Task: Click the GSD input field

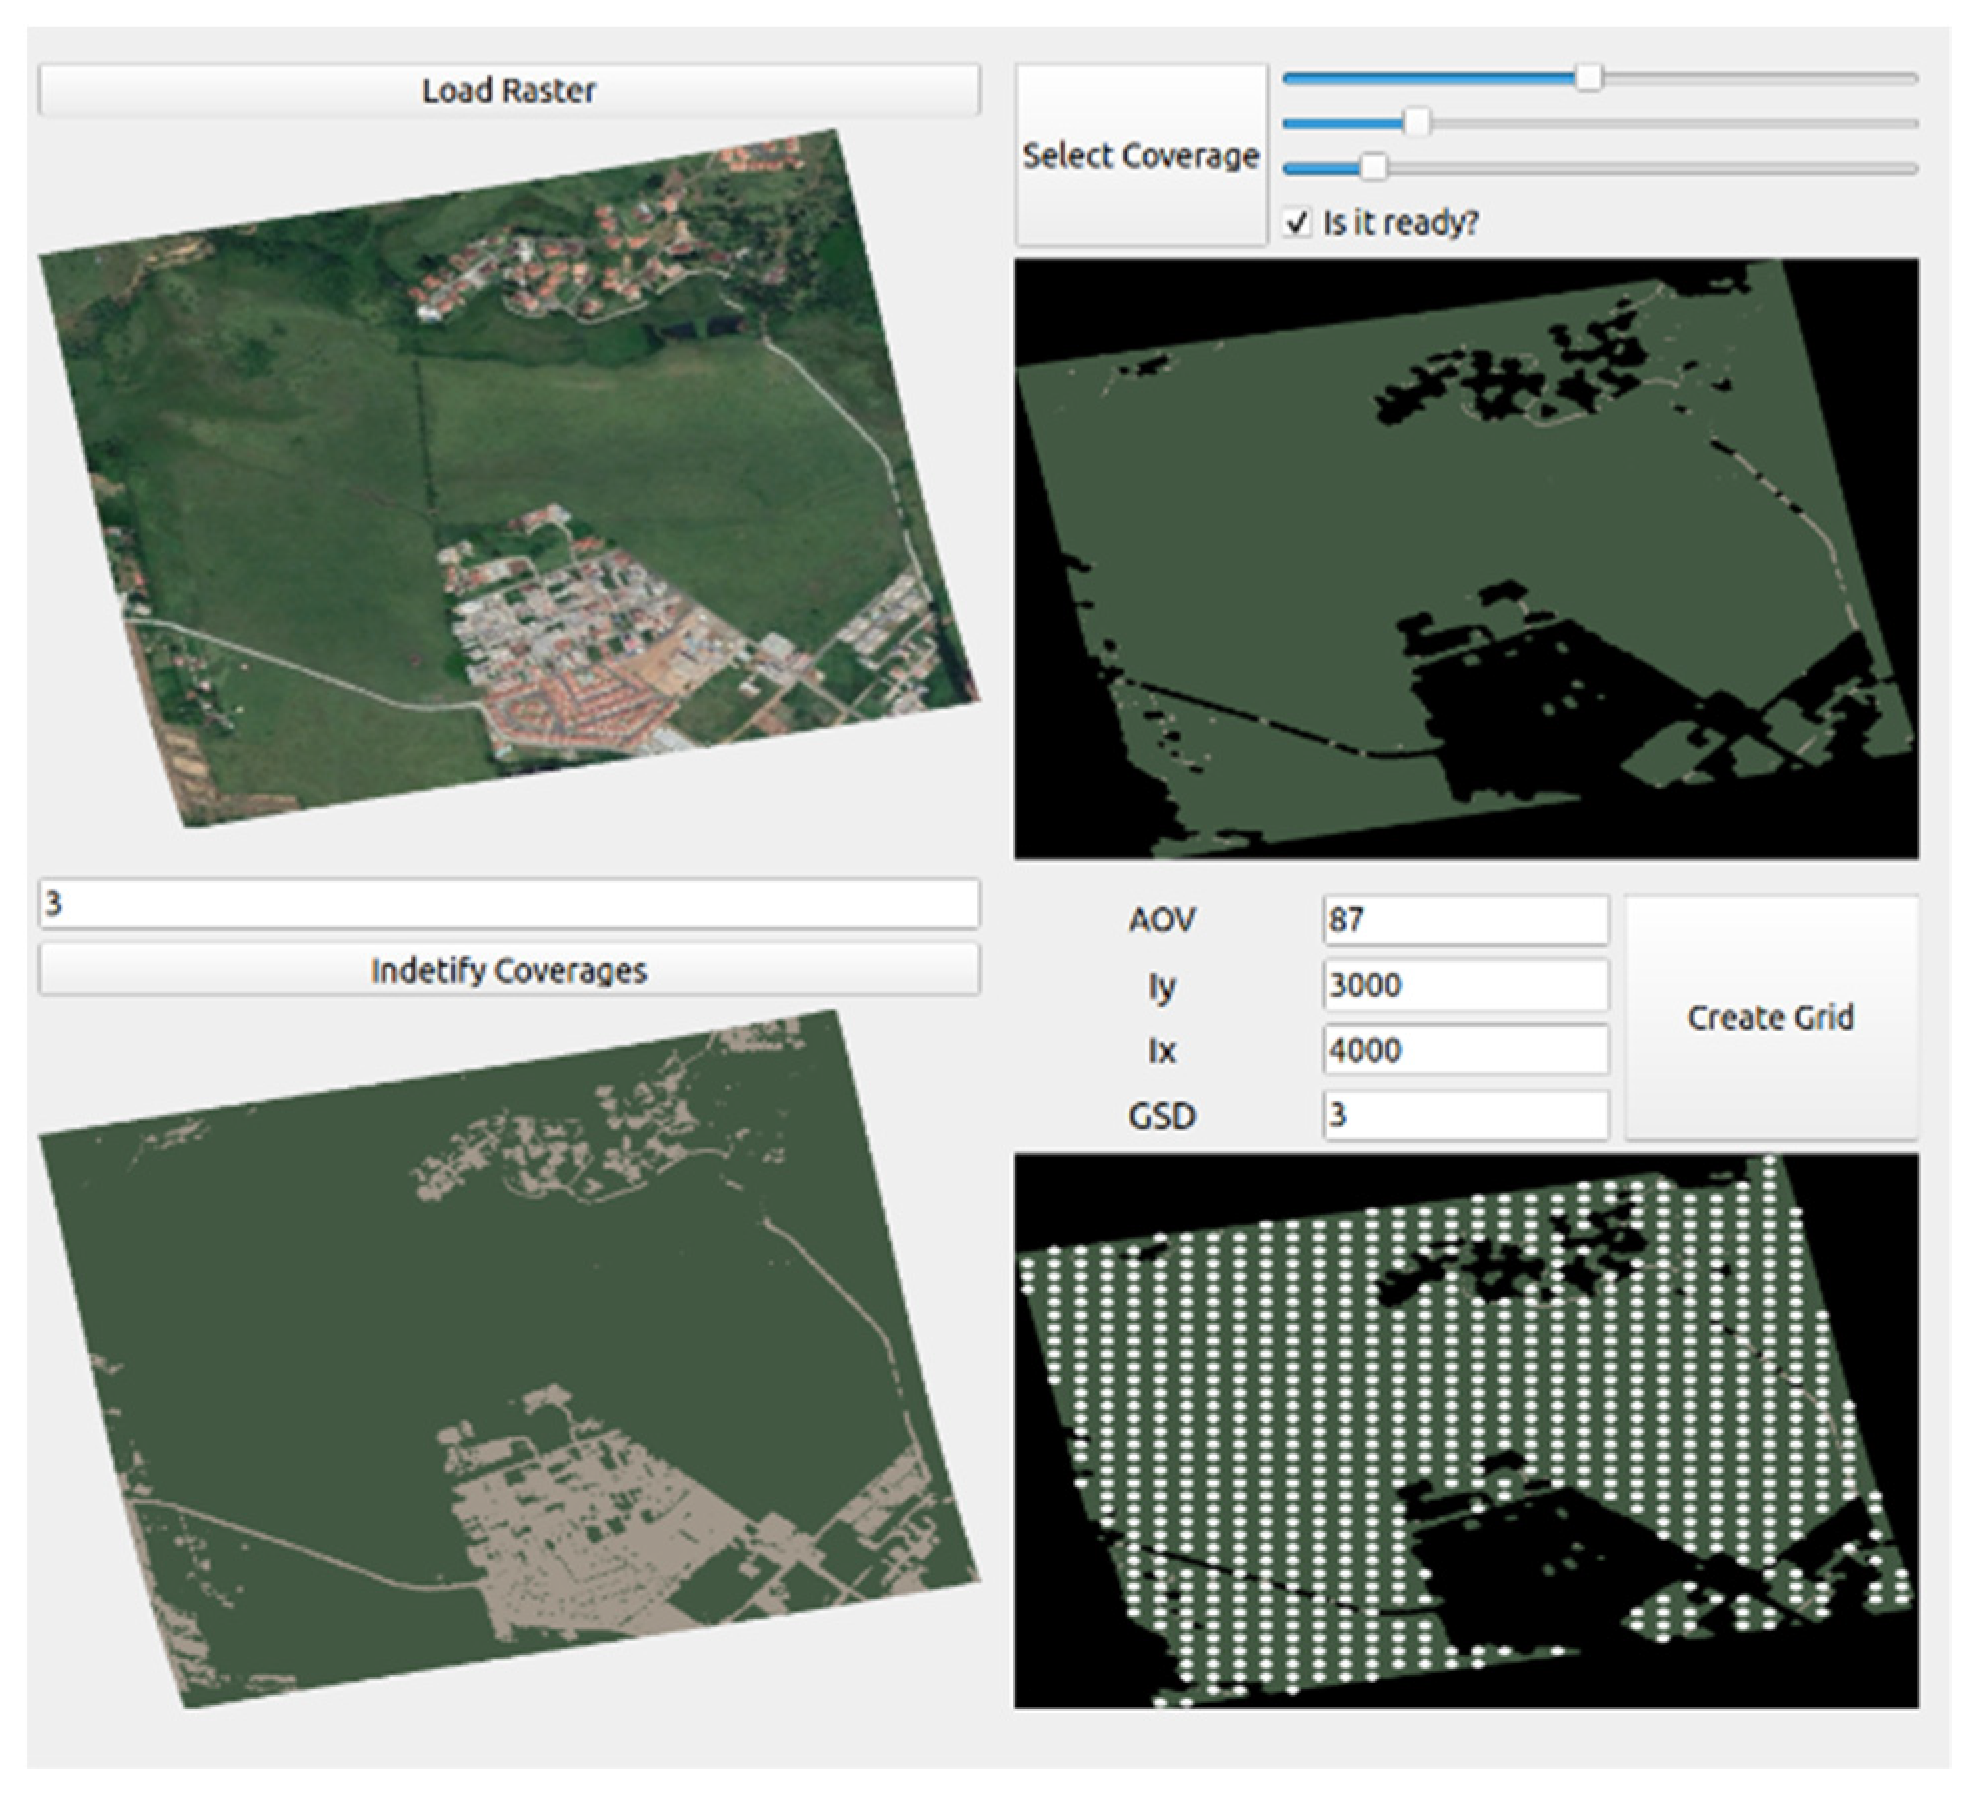Action: point(1465,1115)
